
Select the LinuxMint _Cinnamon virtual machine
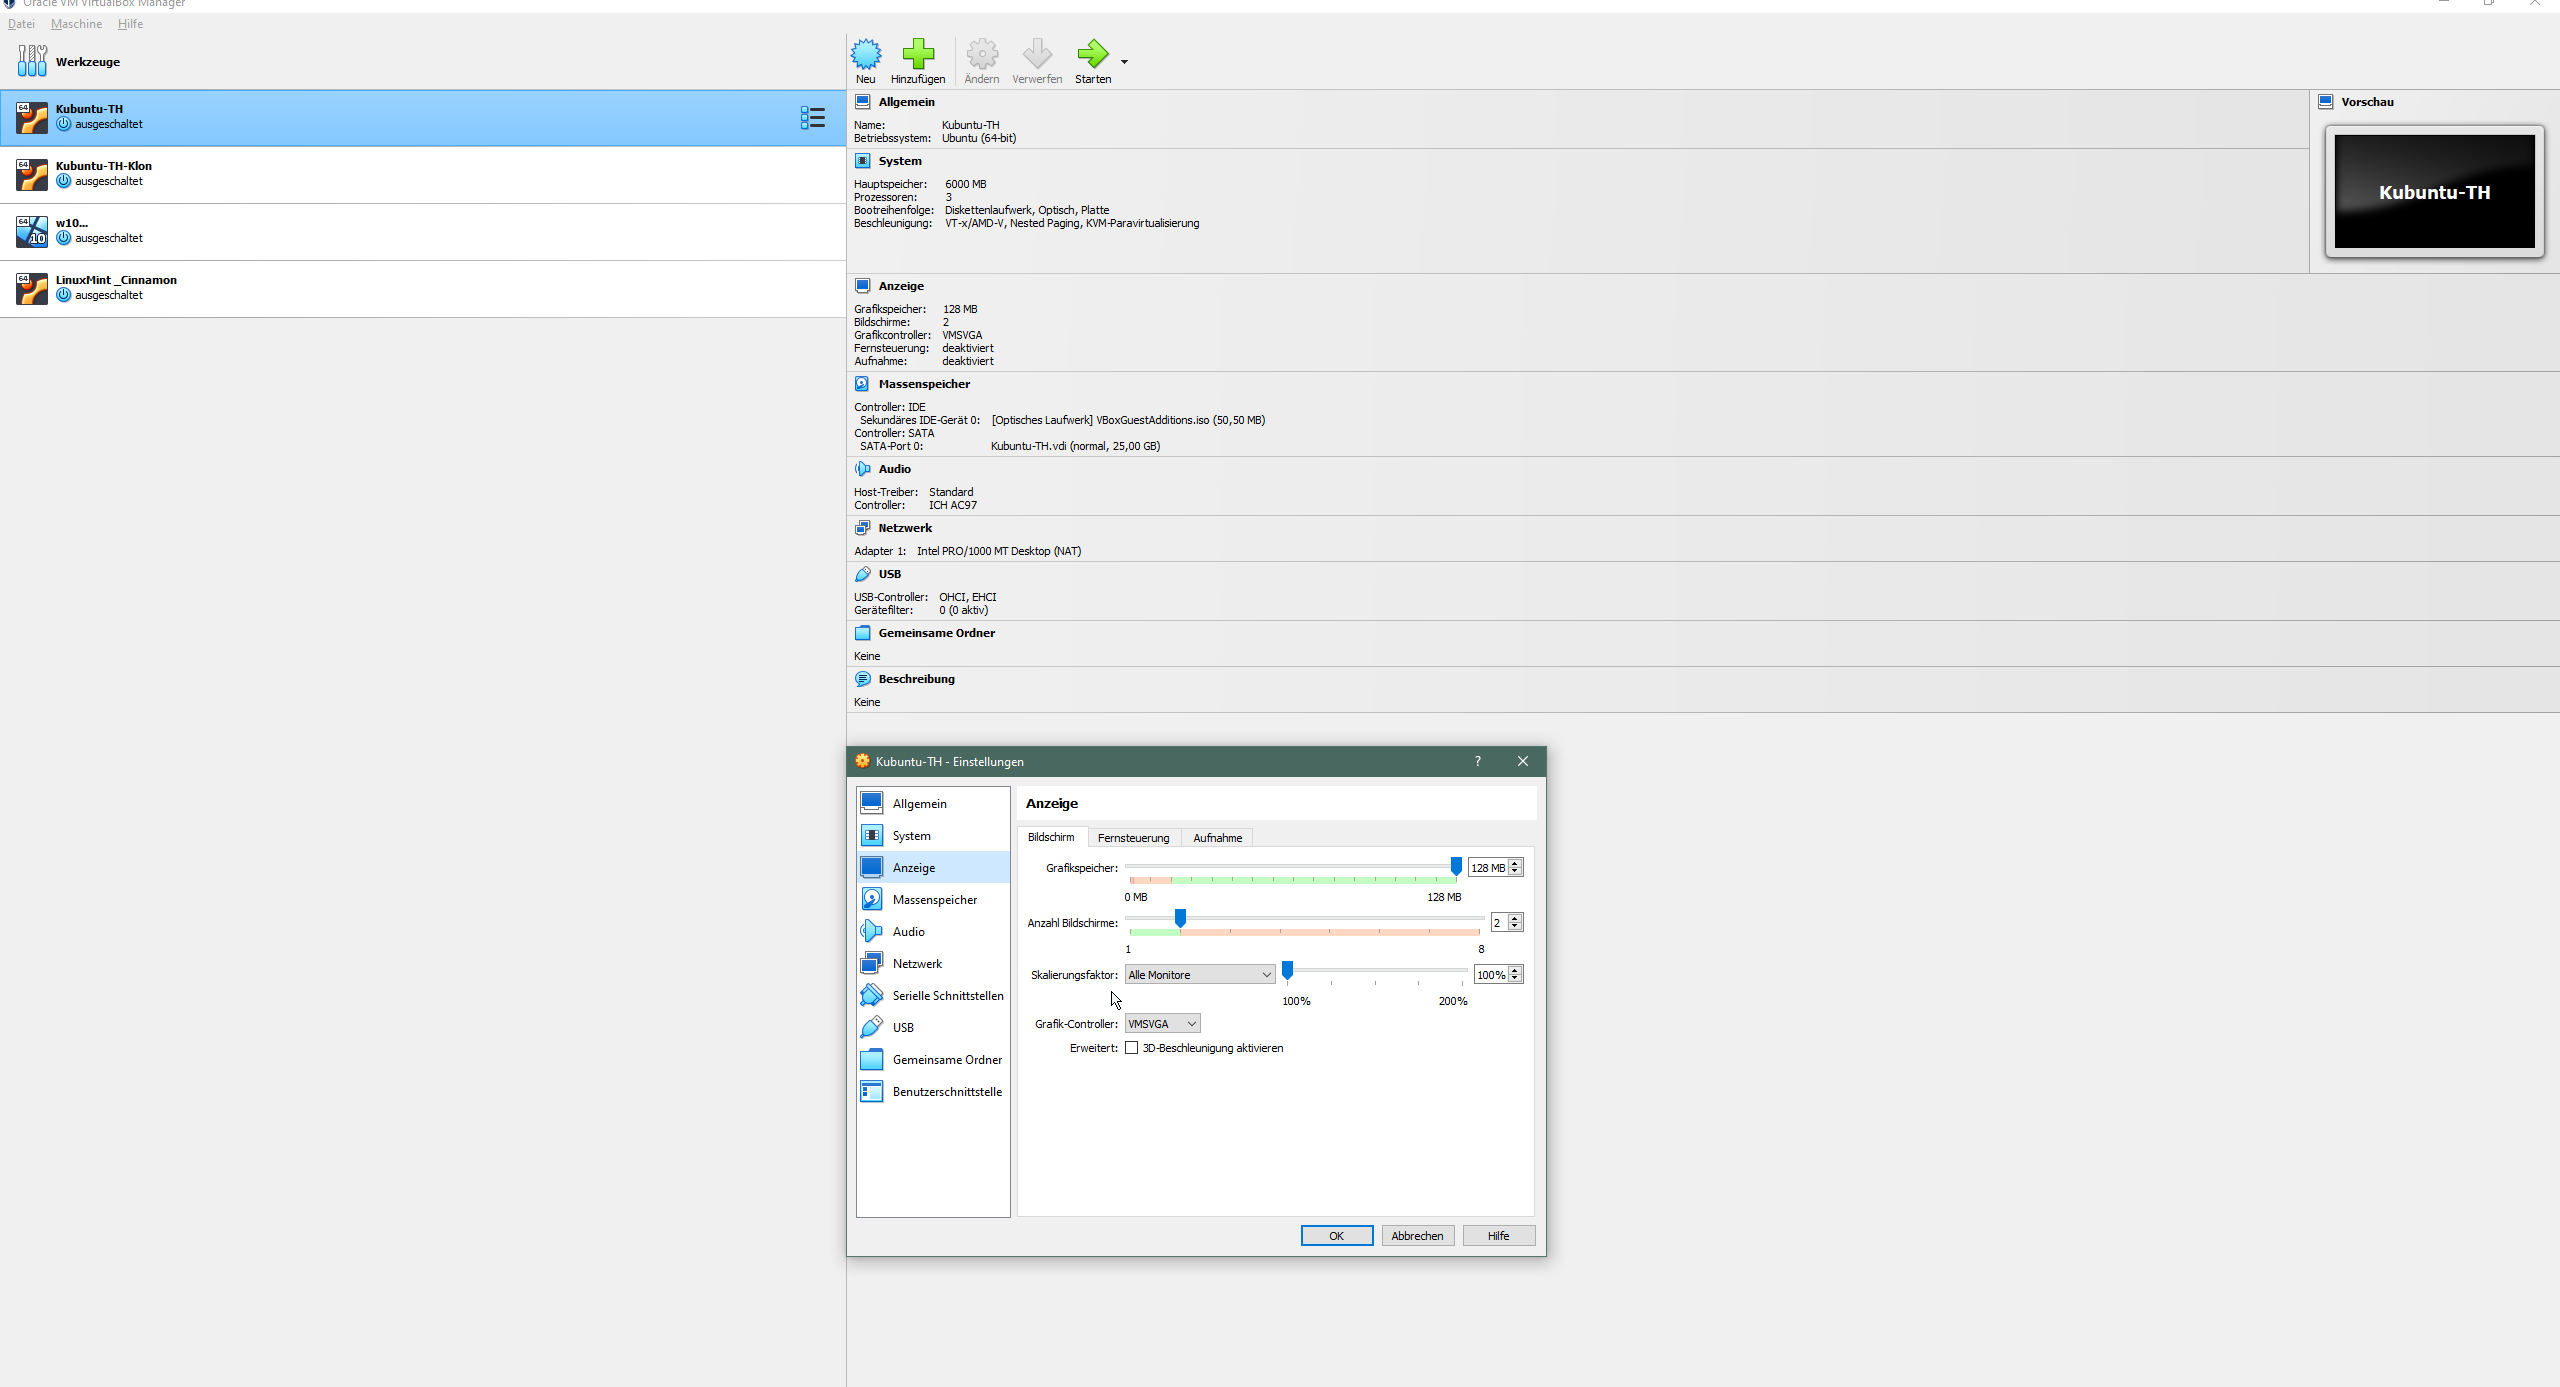[115, 288]
